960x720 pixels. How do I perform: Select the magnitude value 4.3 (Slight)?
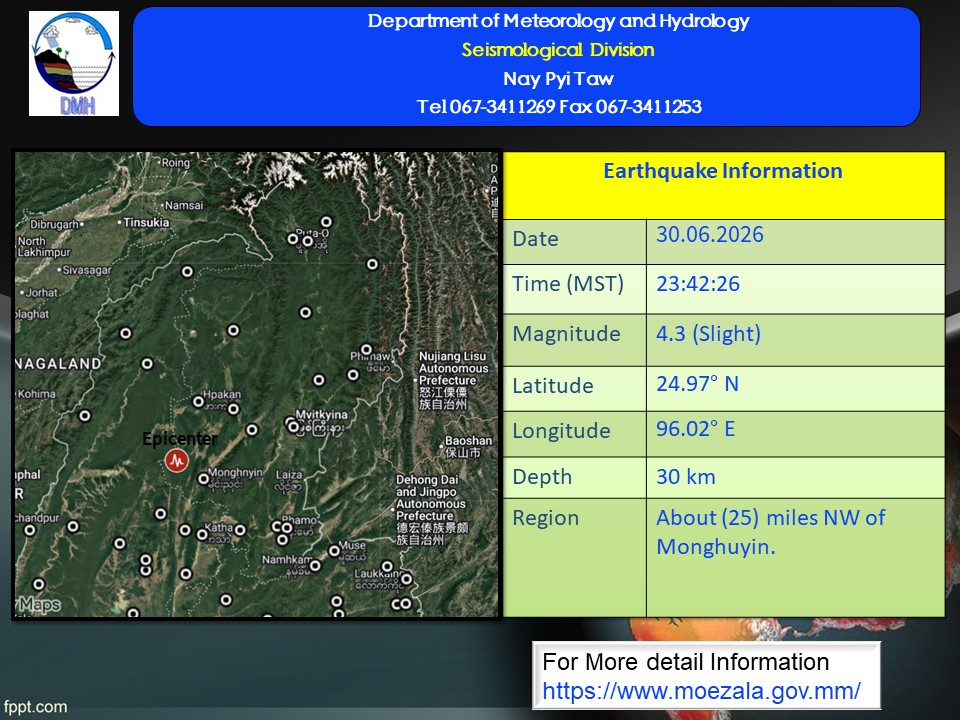708,334
